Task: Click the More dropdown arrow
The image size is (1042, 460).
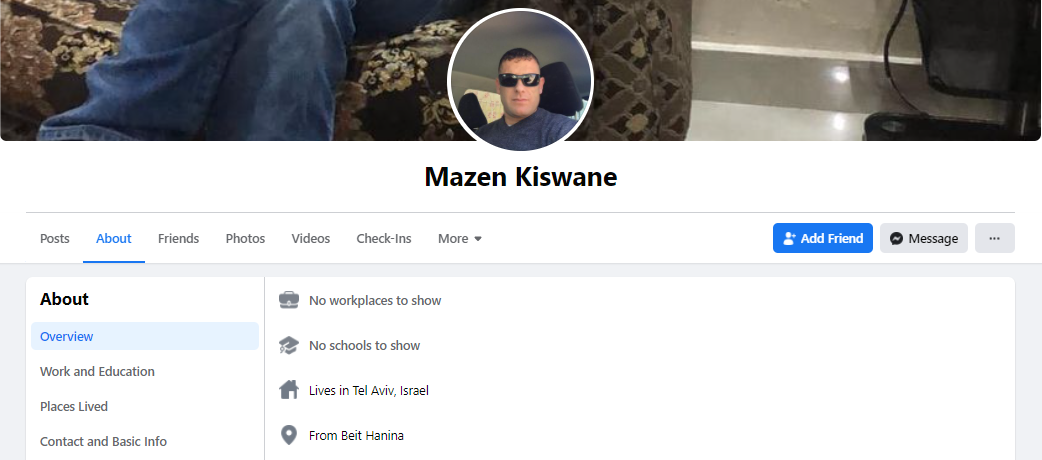Action: (x=478, y=239)
